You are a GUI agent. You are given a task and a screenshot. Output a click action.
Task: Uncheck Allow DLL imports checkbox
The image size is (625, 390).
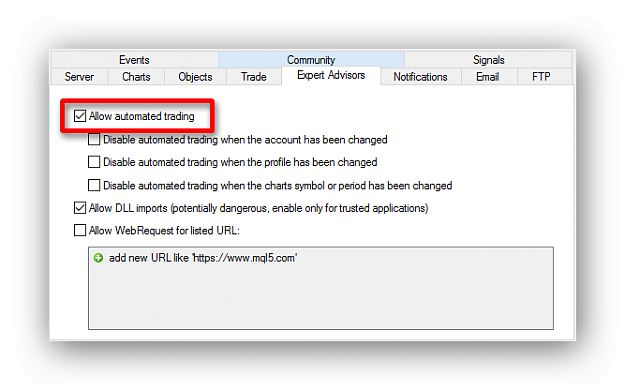tap(80, 208)
